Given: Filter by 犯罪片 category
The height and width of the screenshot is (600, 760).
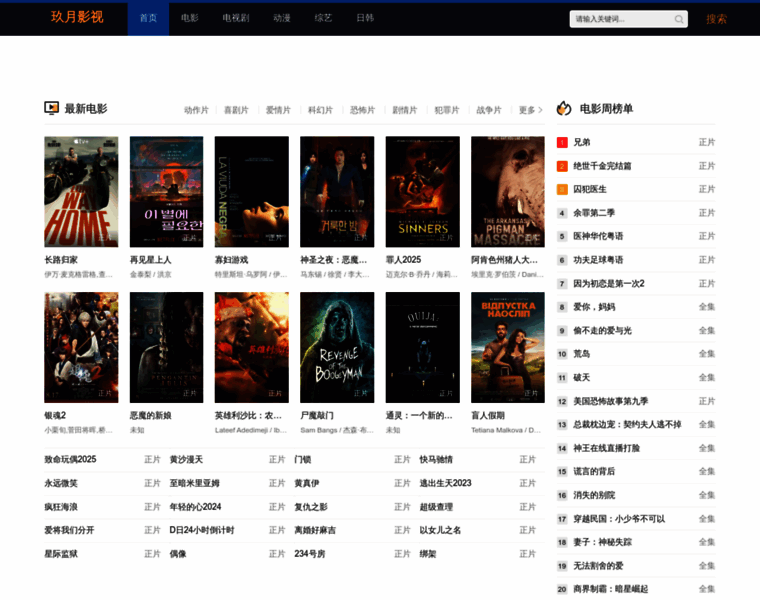Looking at the screenshot, I should (x=447, y=111).
